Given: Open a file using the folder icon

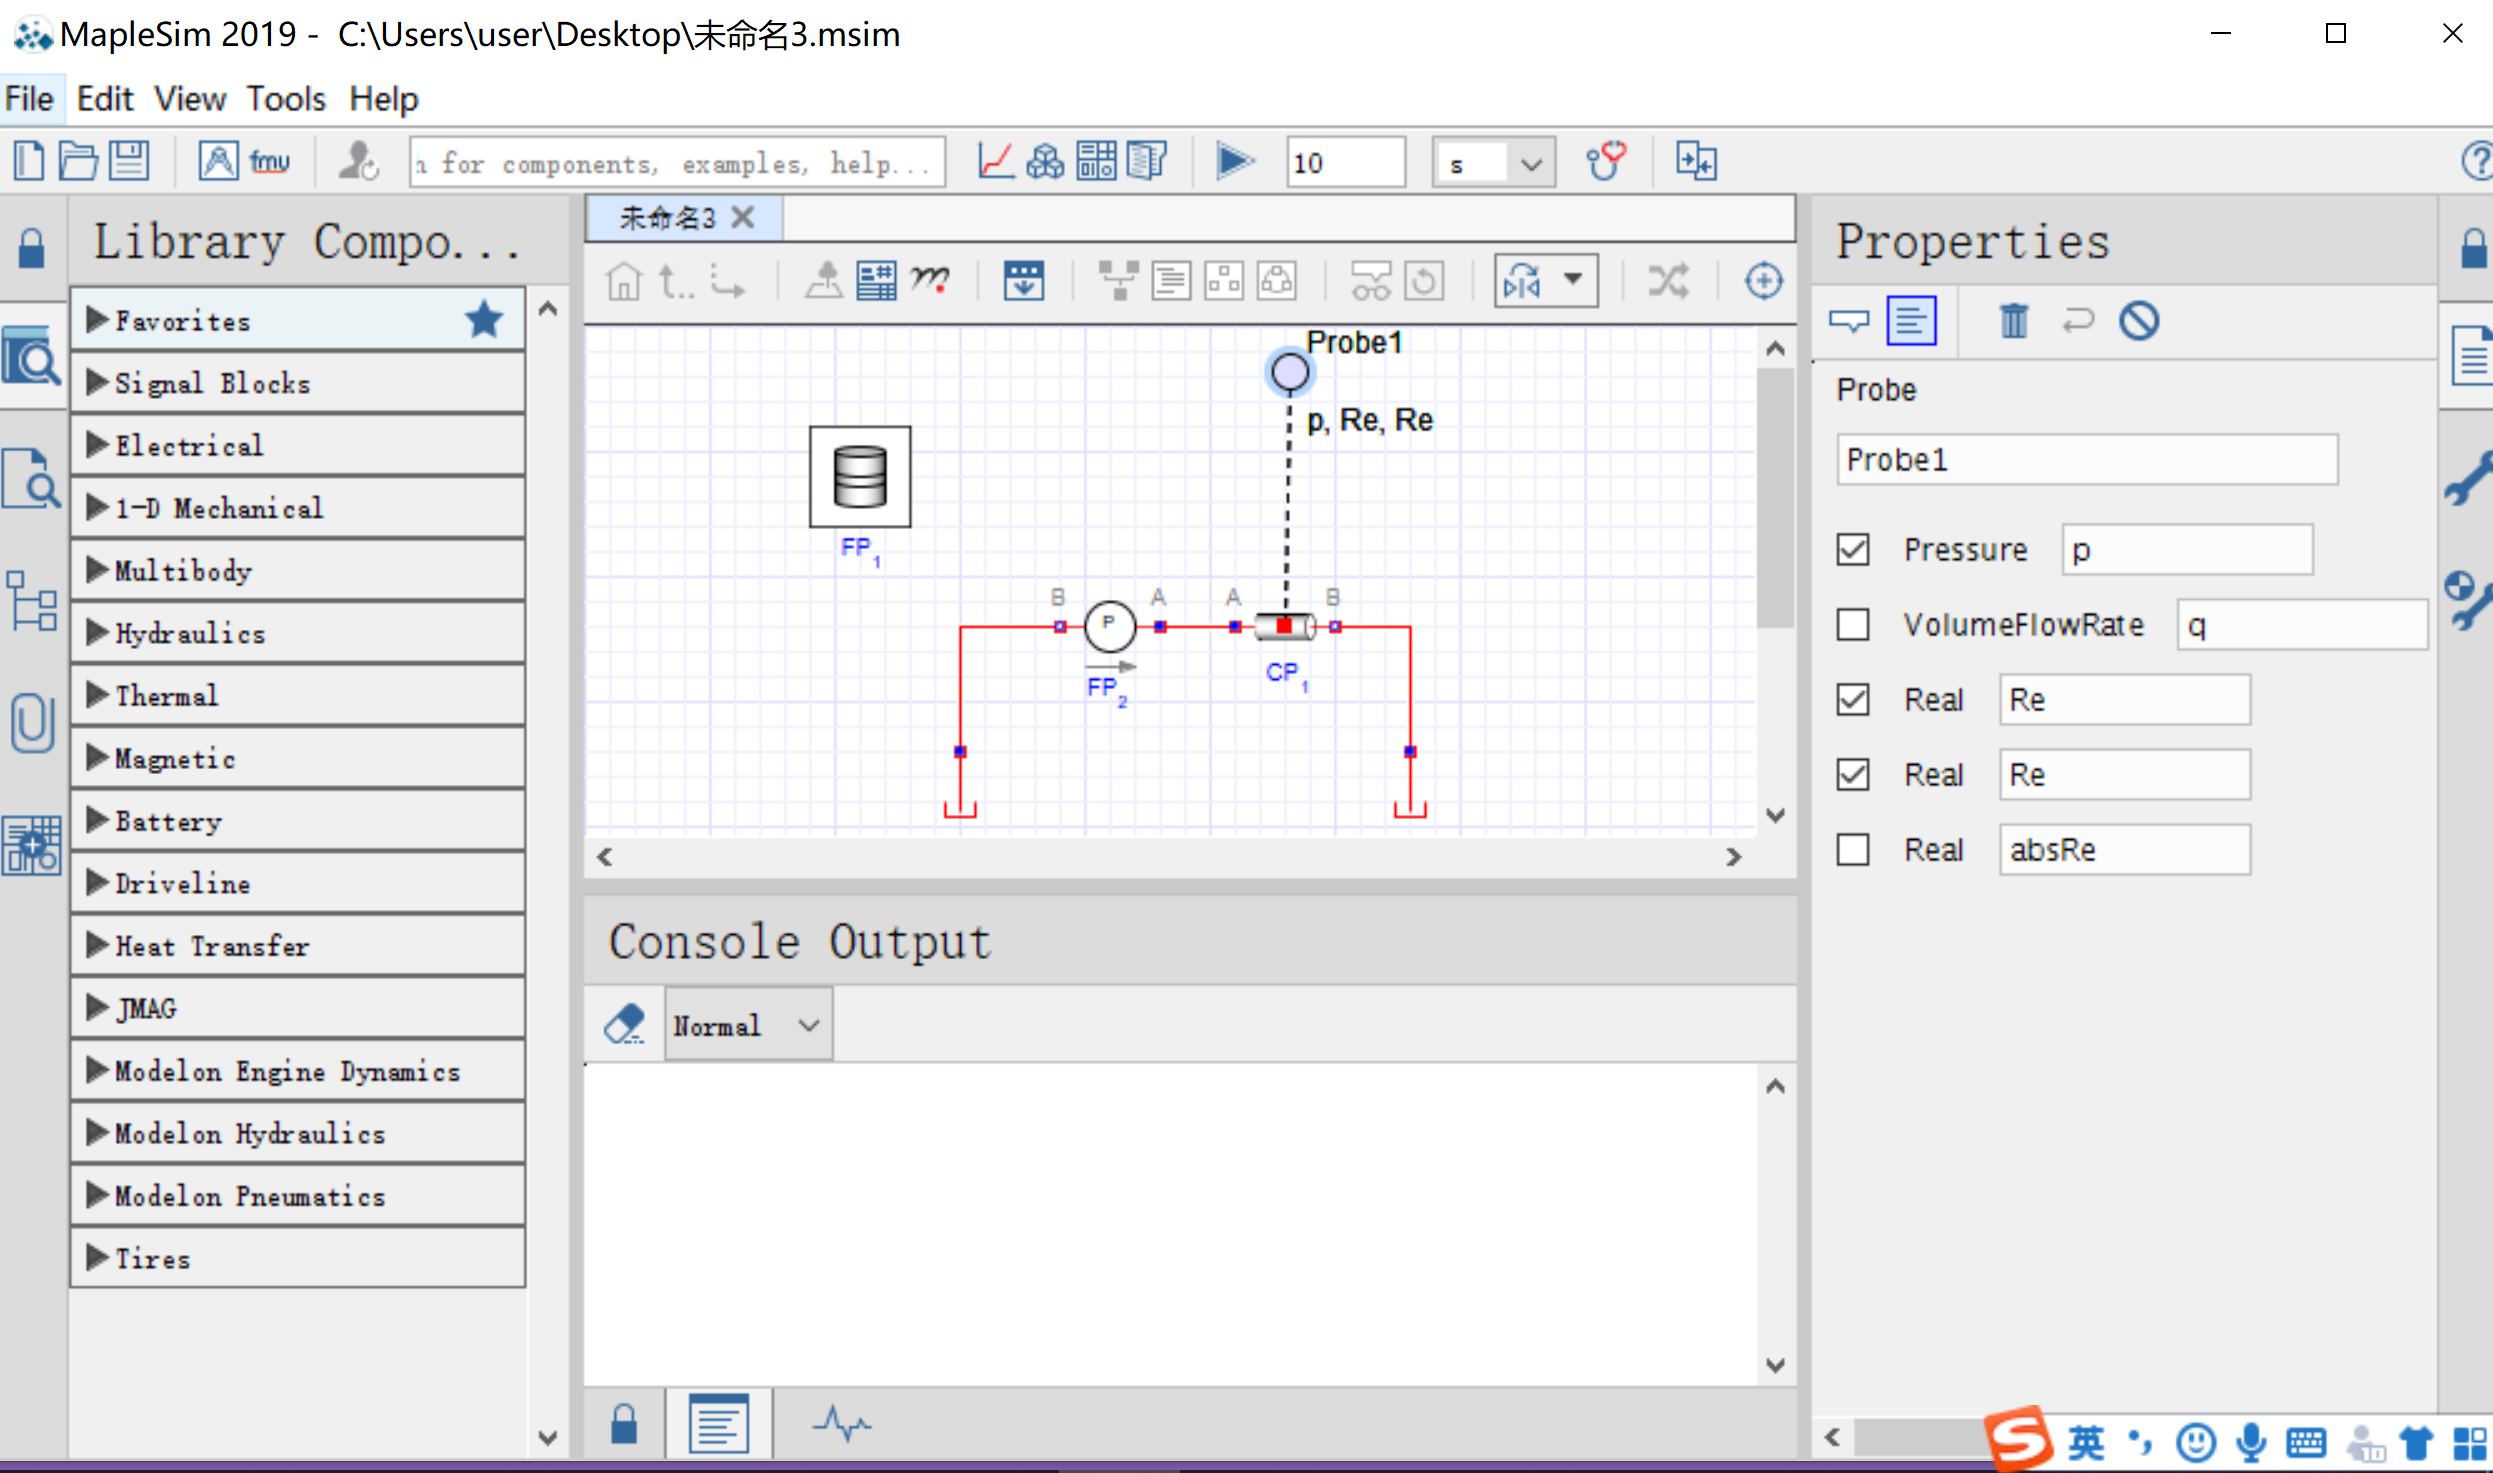Looking at the screenshot, I should [x=78, y=160].
